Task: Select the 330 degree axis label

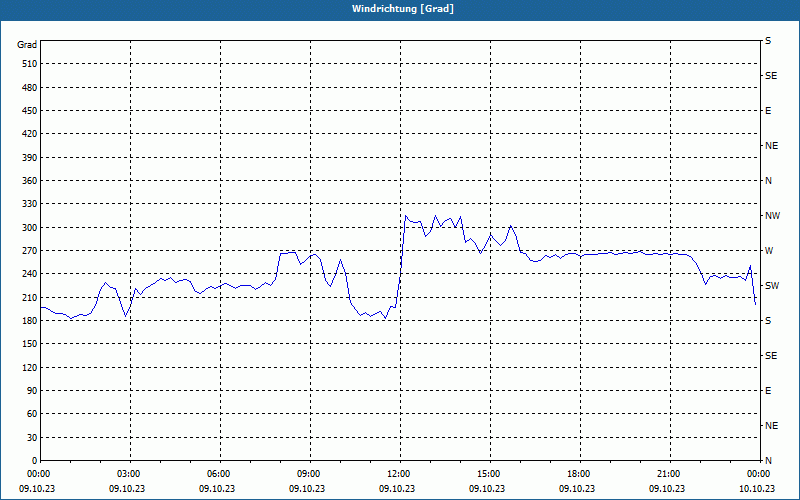Action: (30, 204)
